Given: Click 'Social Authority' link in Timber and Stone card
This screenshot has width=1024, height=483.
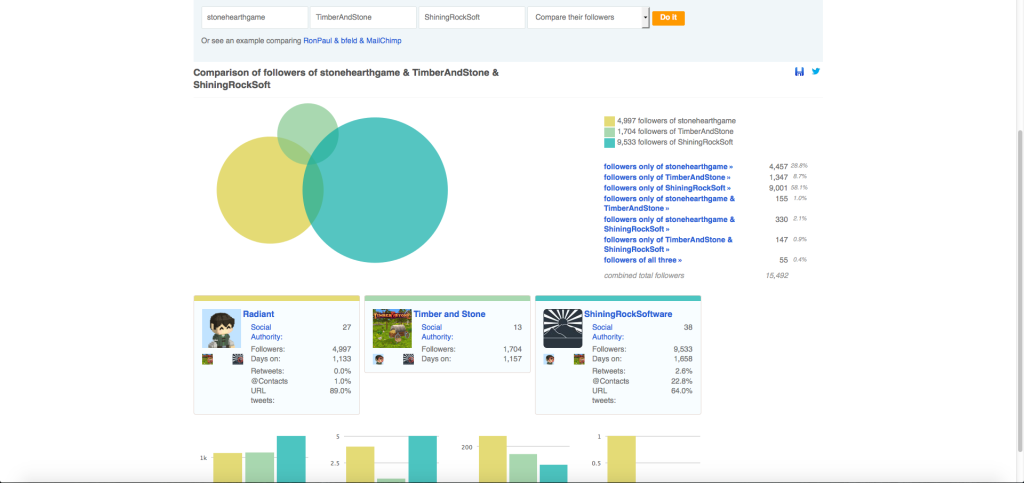Looking at the screenshot, I should [437, 332].
